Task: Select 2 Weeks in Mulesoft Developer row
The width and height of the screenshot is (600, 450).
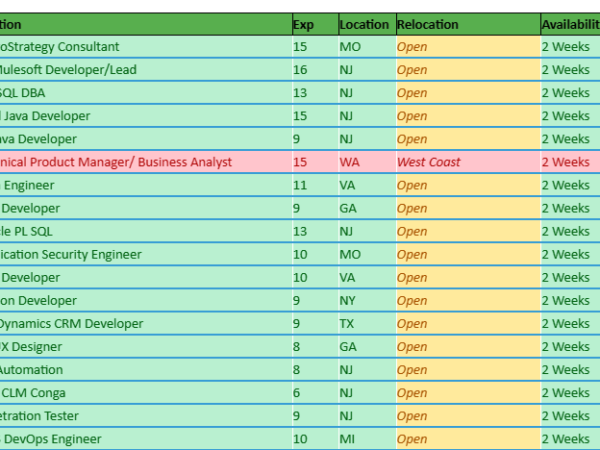Action: (571, 70)
